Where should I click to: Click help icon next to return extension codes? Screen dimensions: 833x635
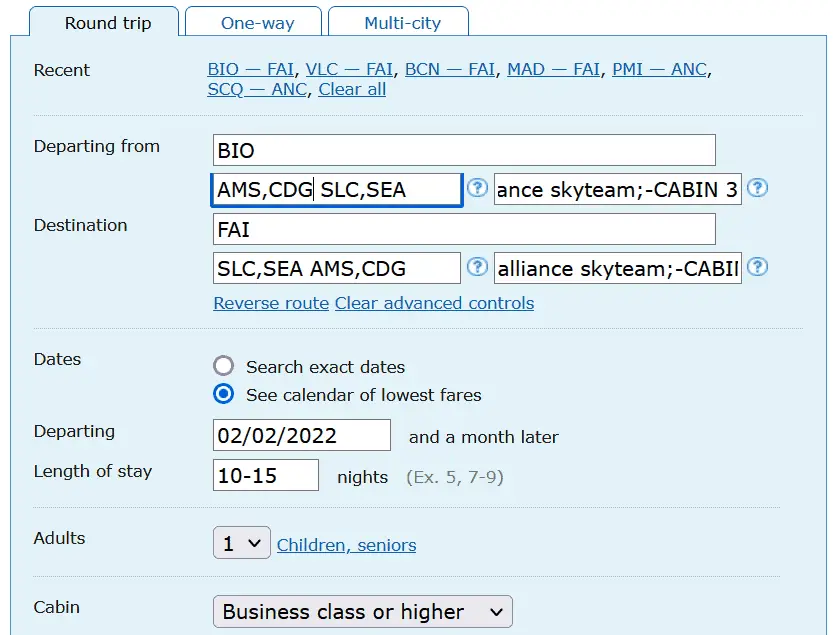tap(758, 267)
